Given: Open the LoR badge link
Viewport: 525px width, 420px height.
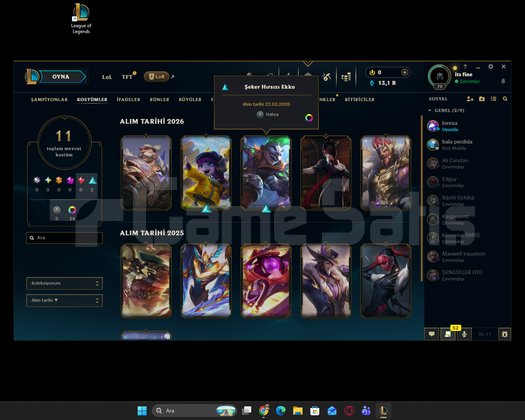Looking at the screenshot, I should click(156, 77).
